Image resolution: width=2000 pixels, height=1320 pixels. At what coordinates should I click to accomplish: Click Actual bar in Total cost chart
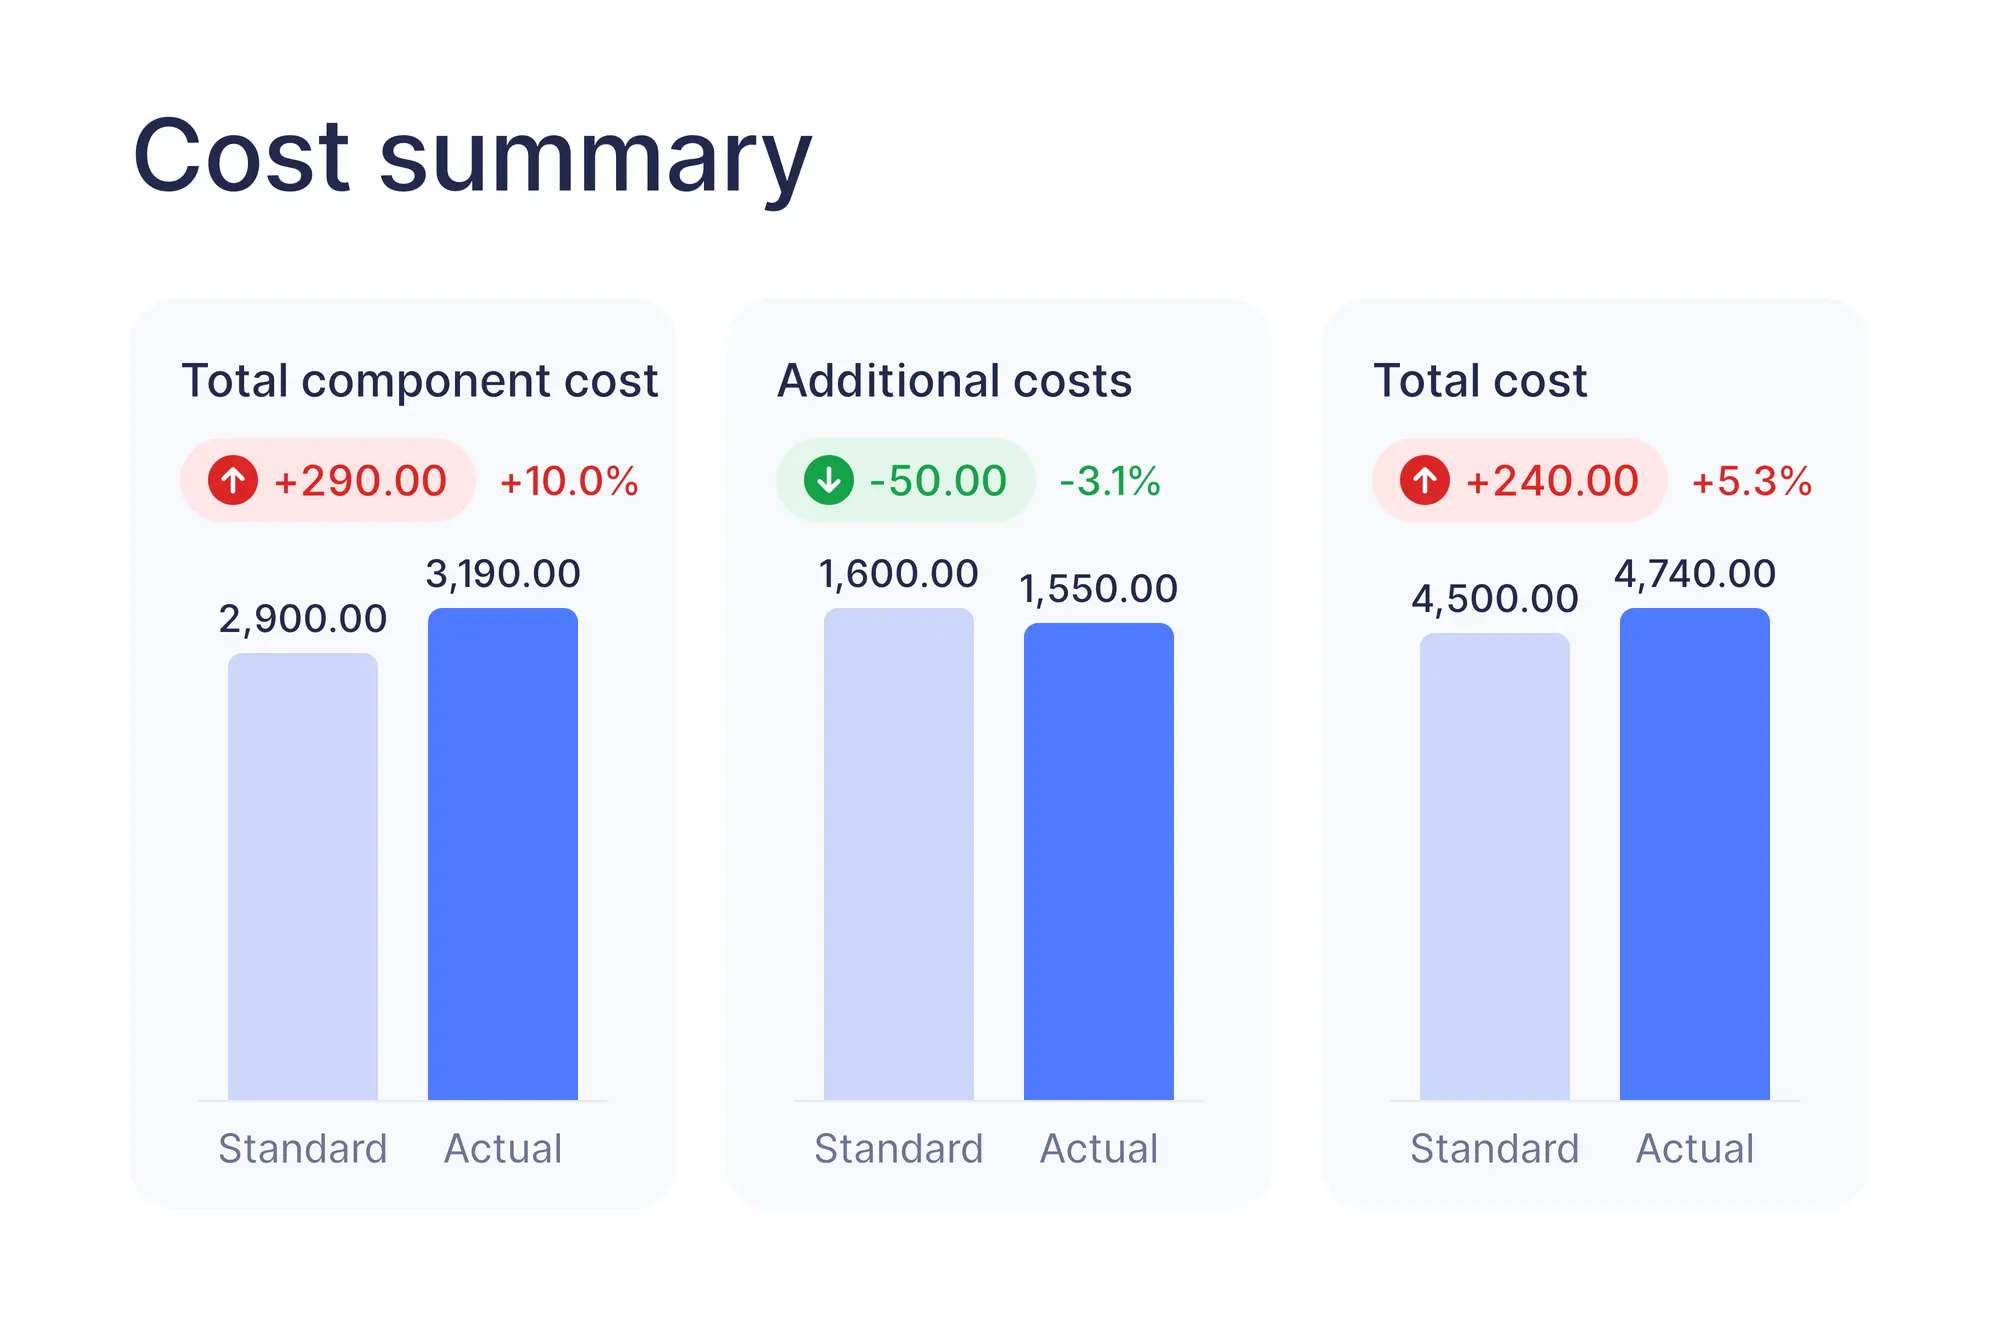click(1695, 854)
